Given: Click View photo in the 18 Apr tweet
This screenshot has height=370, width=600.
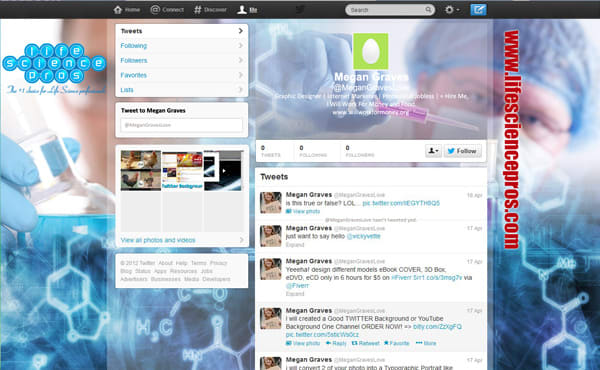Looking at the screenshot, I should tap(303, 211).
